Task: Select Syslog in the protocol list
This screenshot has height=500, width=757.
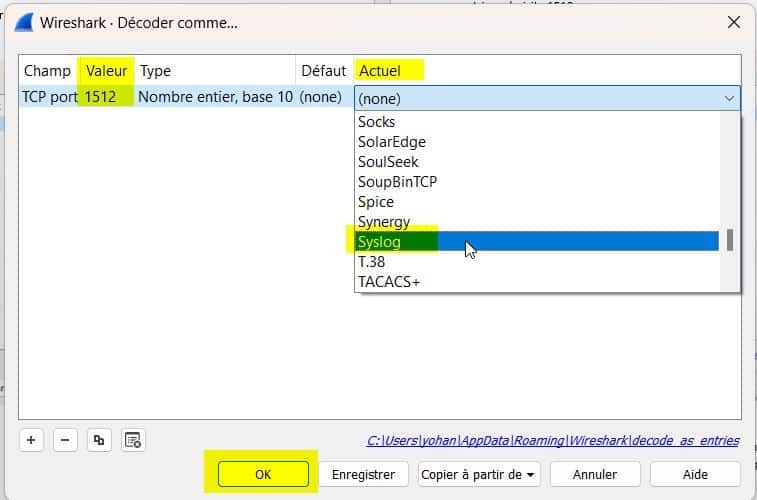Action: tap(536, 241)
